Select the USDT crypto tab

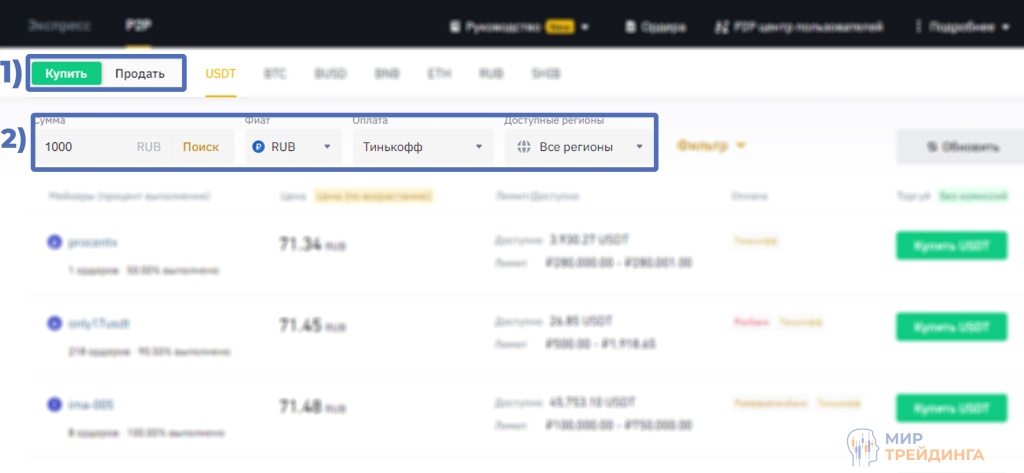click(220, 74)
